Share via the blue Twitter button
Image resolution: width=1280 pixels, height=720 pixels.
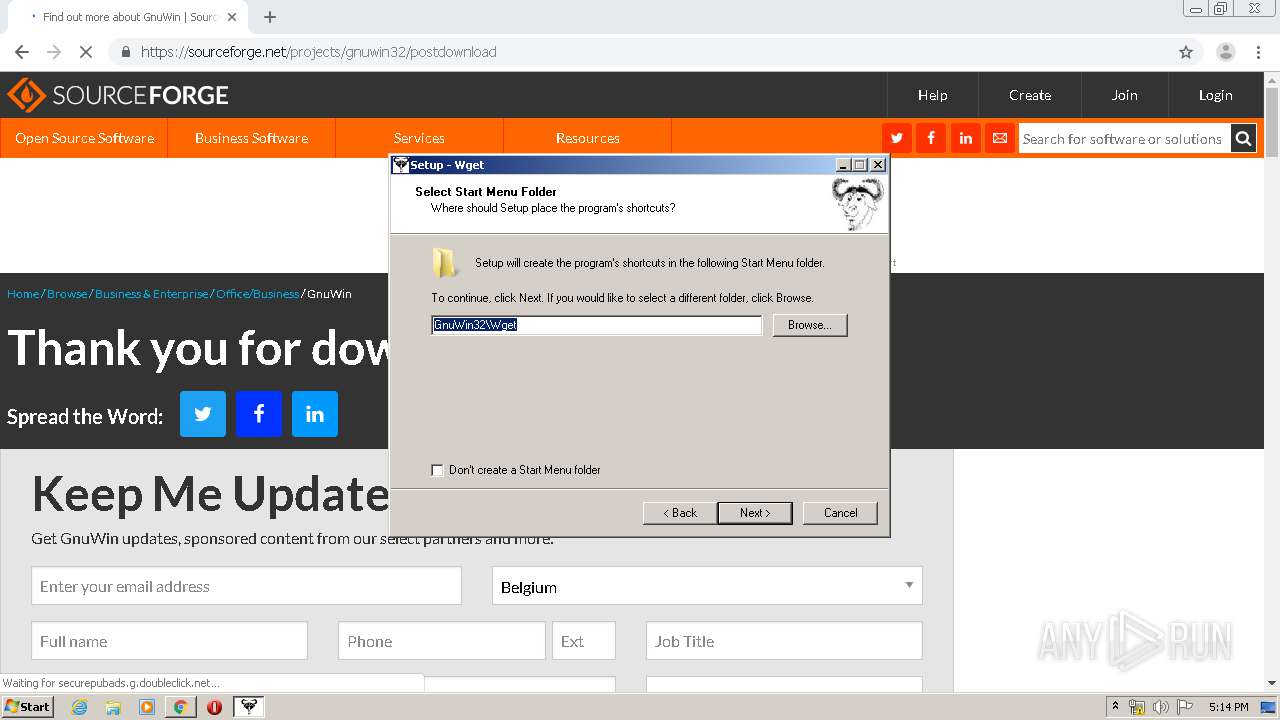pos(203,414)
